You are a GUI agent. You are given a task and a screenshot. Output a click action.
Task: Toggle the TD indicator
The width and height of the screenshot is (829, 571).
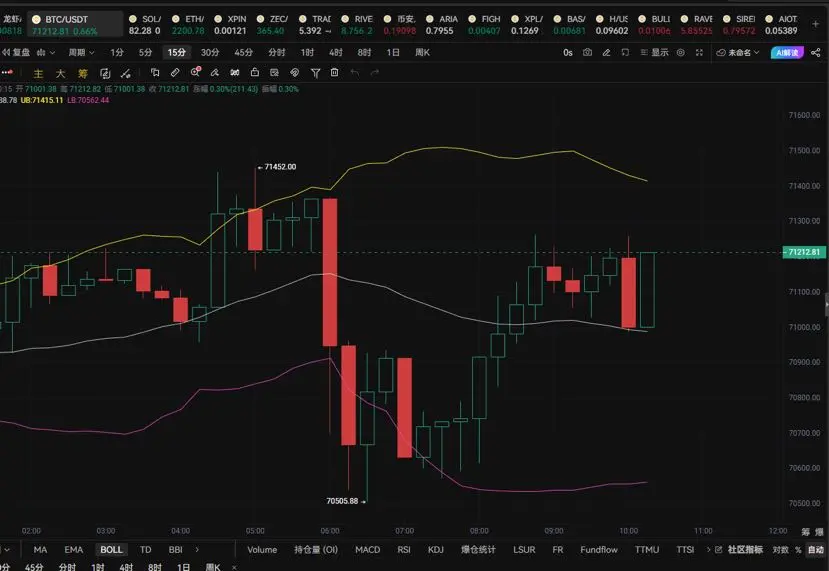(x=145, y=550)
